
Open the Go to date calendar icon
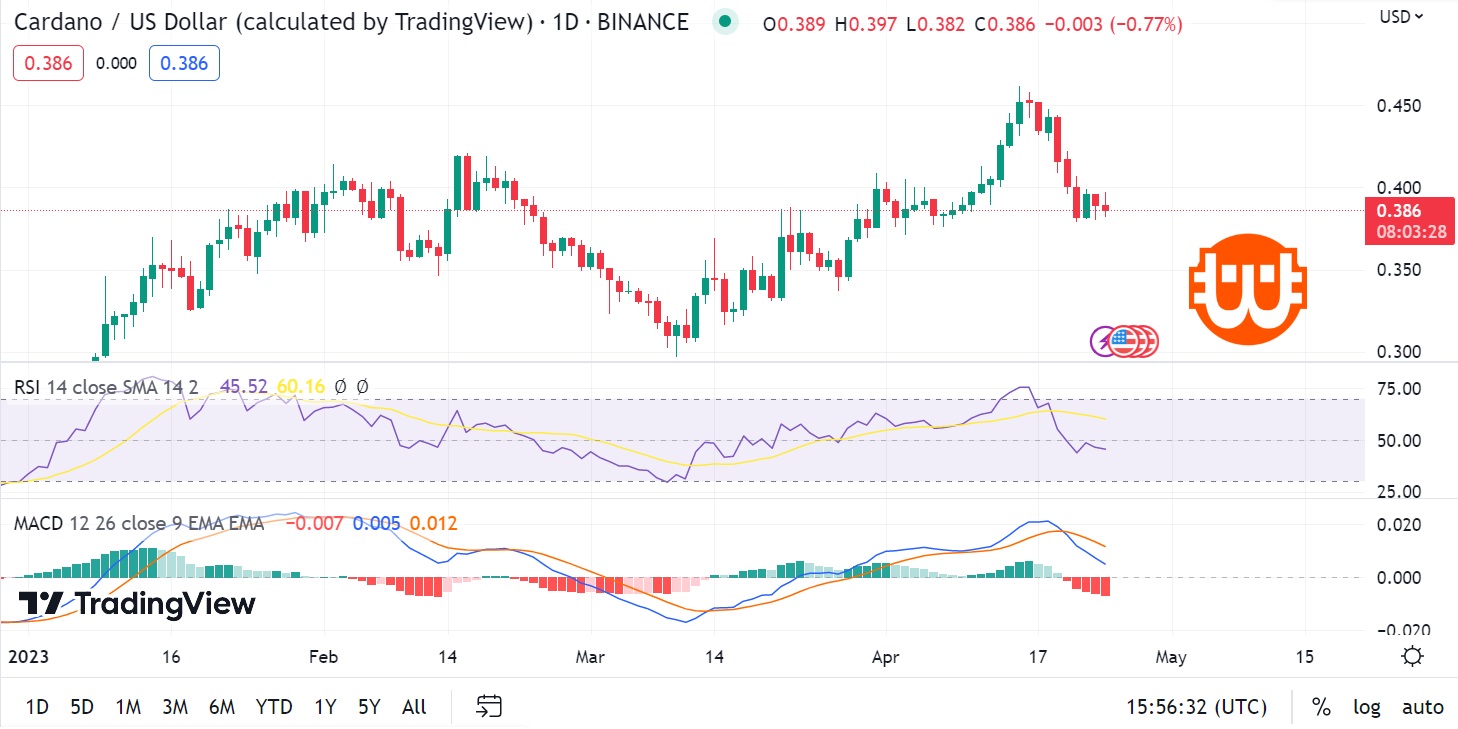488,706
